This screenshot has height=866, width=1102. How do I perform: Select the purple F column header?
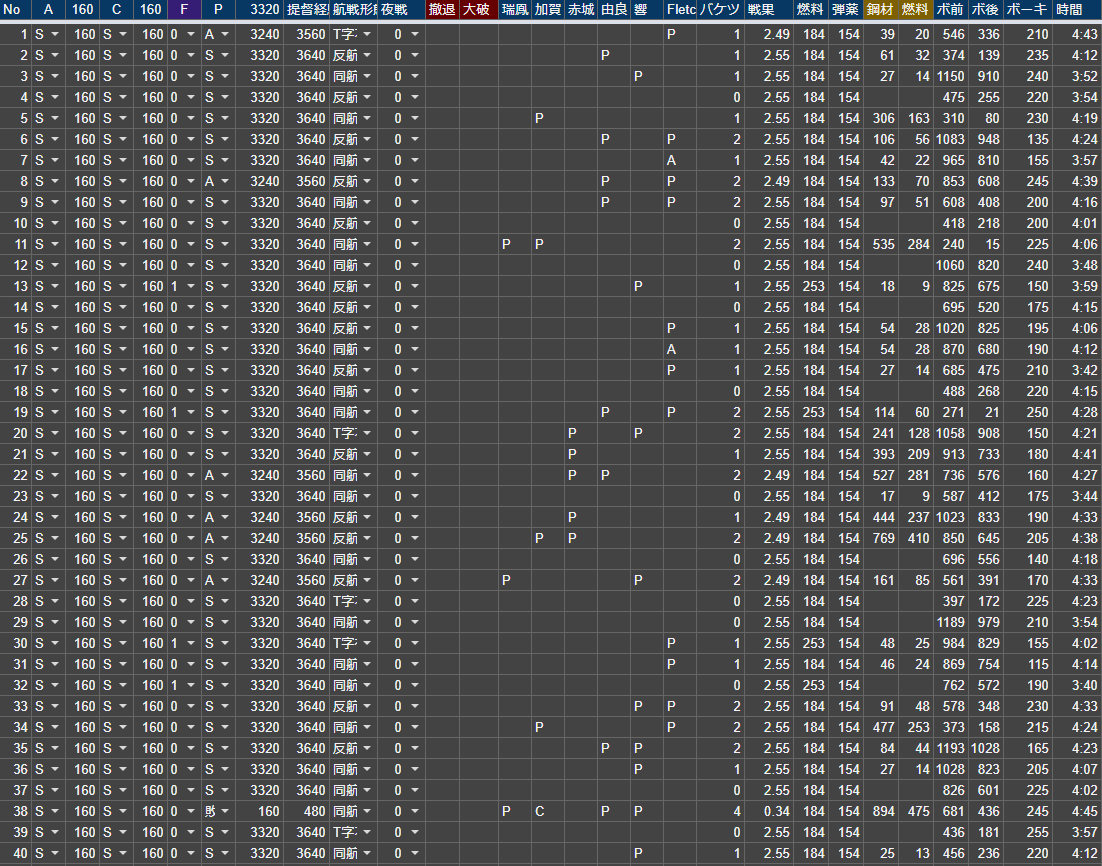pyautogui.click(x=184, y=10)
